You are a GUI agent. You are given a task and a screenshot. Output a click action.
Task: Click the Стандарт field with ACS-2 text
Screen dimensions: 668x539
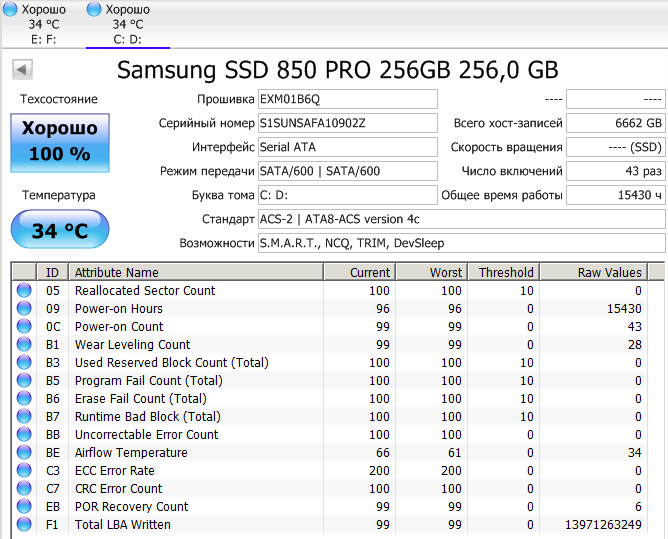(x=462, y=219)
